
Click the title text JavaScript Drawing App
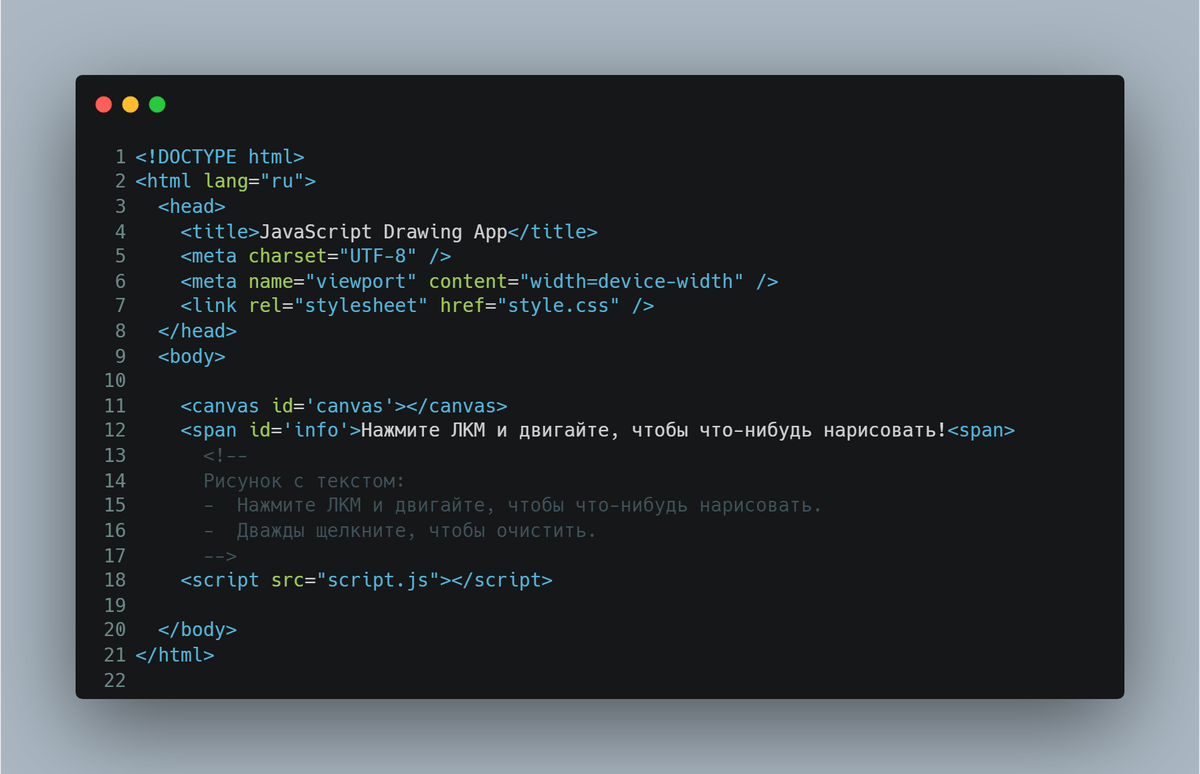tap(384, 232)
